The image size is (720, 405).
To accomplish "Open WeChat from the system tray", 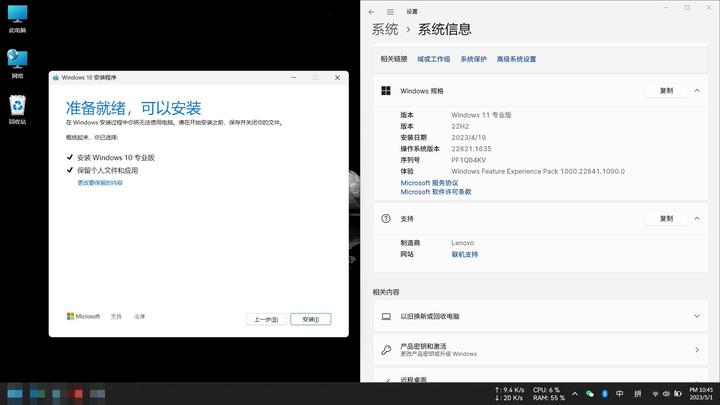I will pos(590,394).
